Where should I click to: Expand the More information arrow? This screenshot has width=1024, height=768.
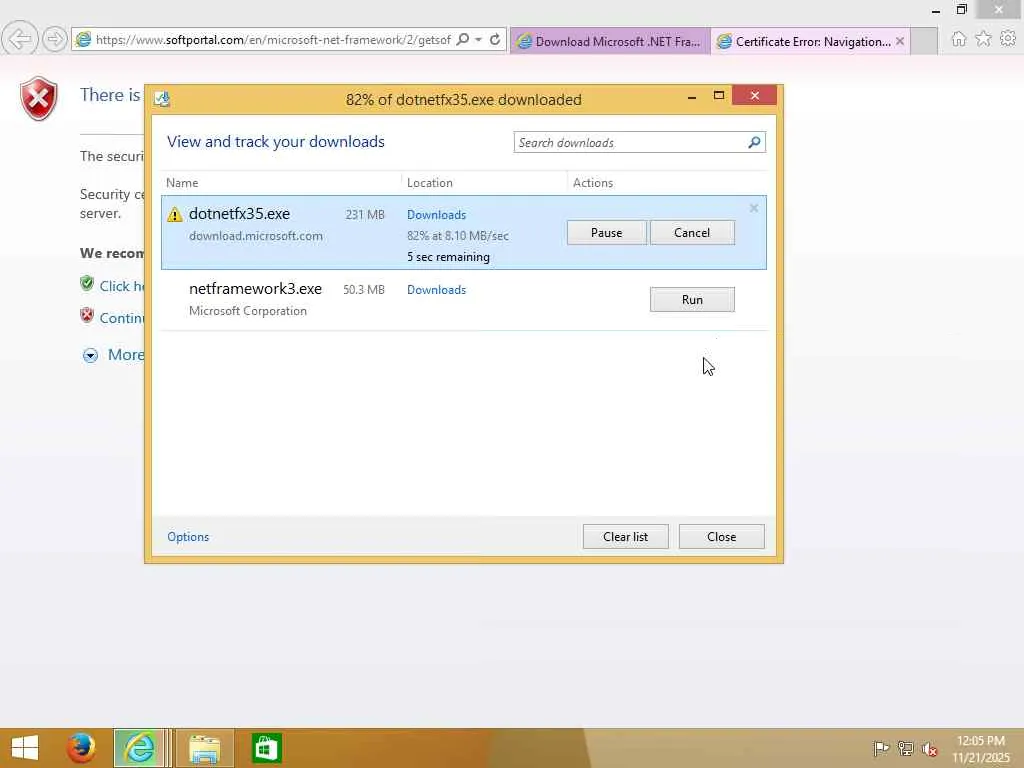pos(90,355)
